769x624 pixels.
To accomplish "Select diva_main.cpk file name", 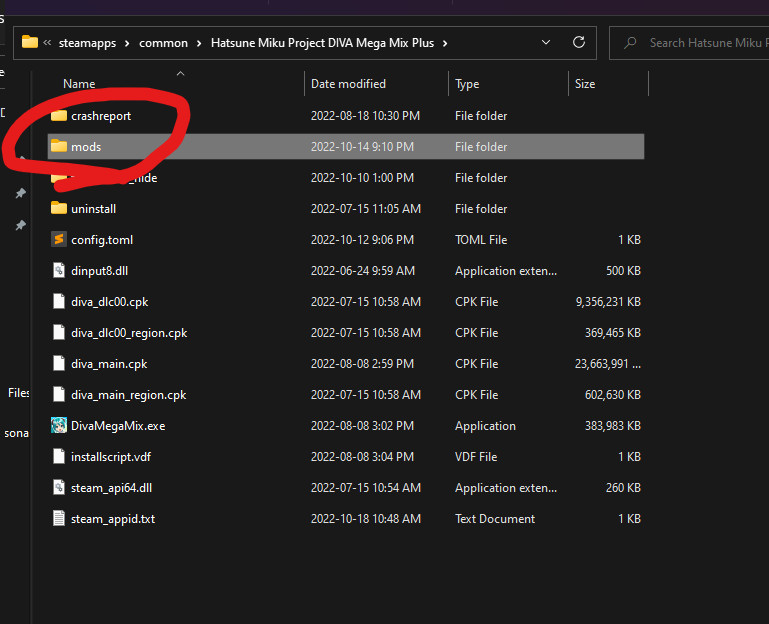I will click(109, 364).
